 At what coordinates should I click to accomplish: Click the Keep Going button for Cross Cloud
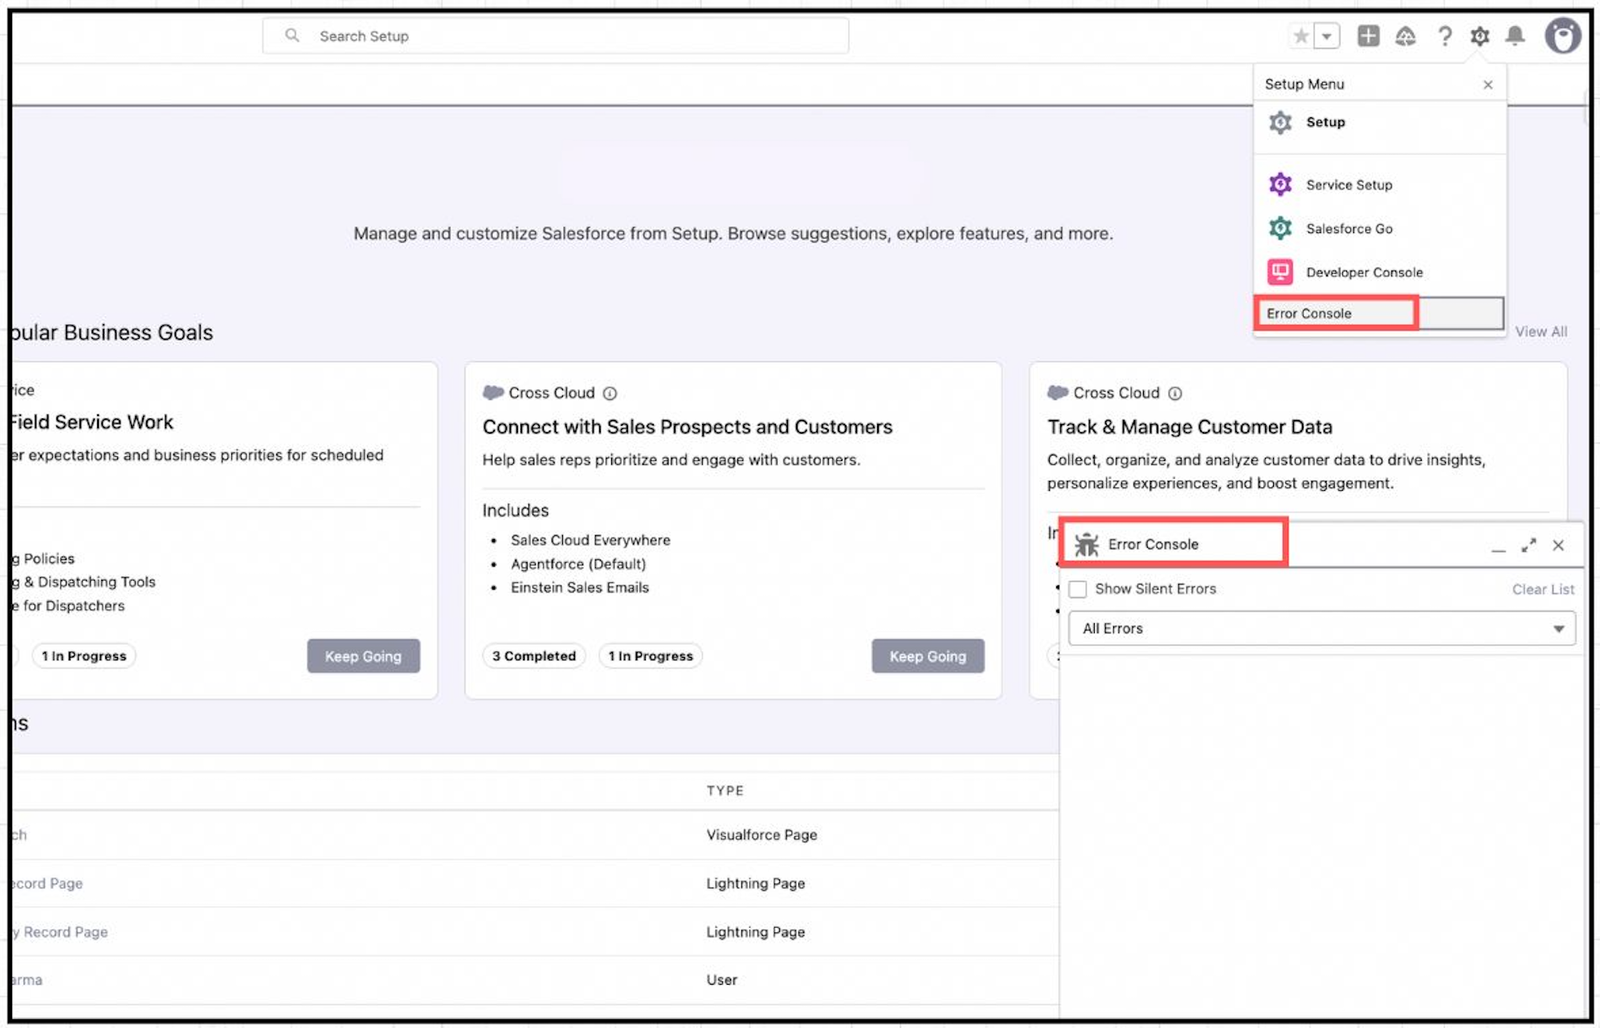928,656
